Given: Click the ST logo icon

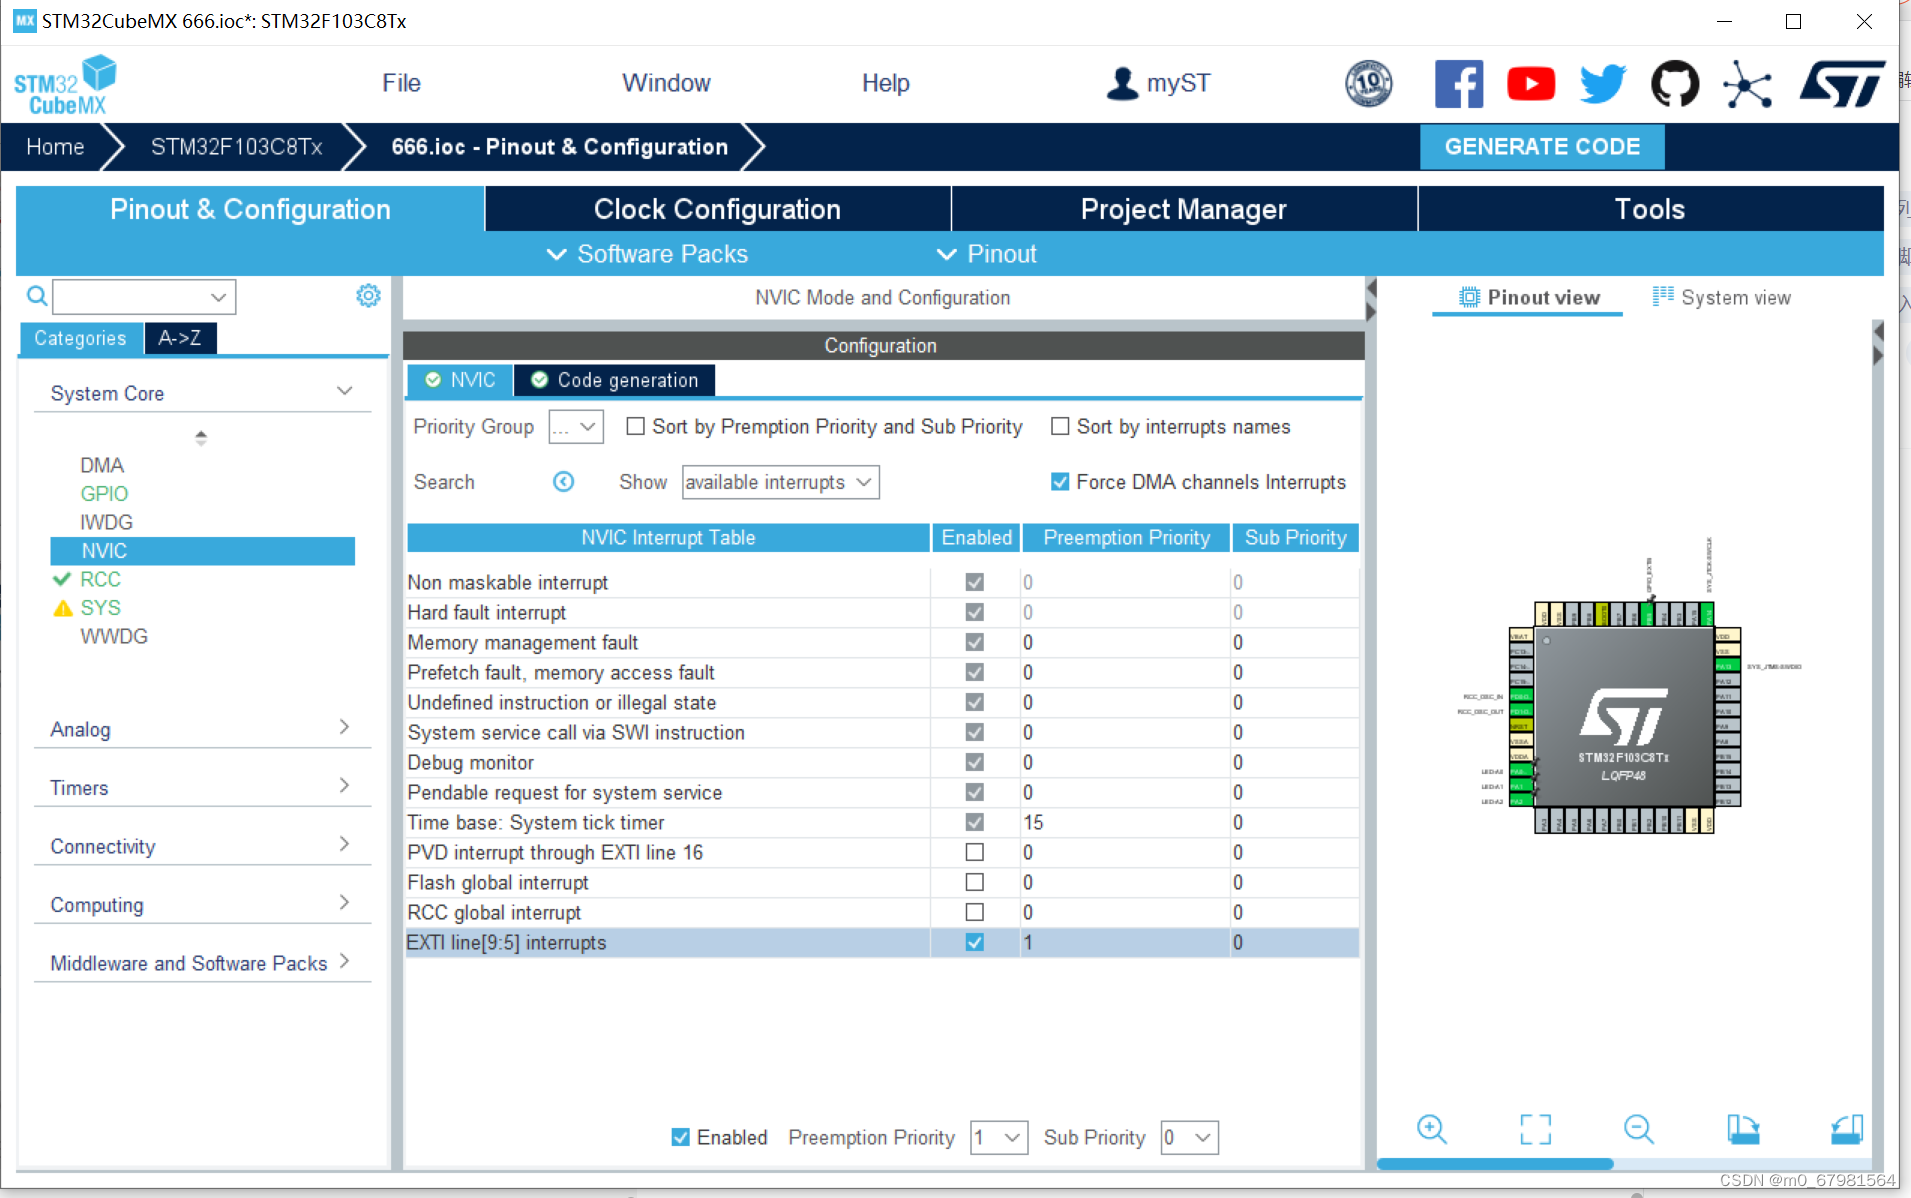Looking at the screenshot, I should point(1842,84).
